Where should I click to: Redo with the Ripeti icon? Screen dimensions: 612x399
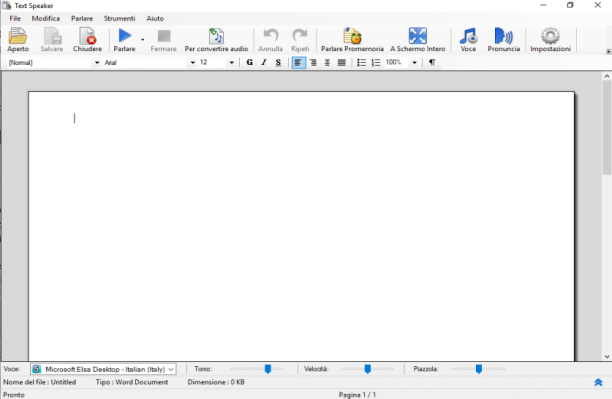coord(300,39)
